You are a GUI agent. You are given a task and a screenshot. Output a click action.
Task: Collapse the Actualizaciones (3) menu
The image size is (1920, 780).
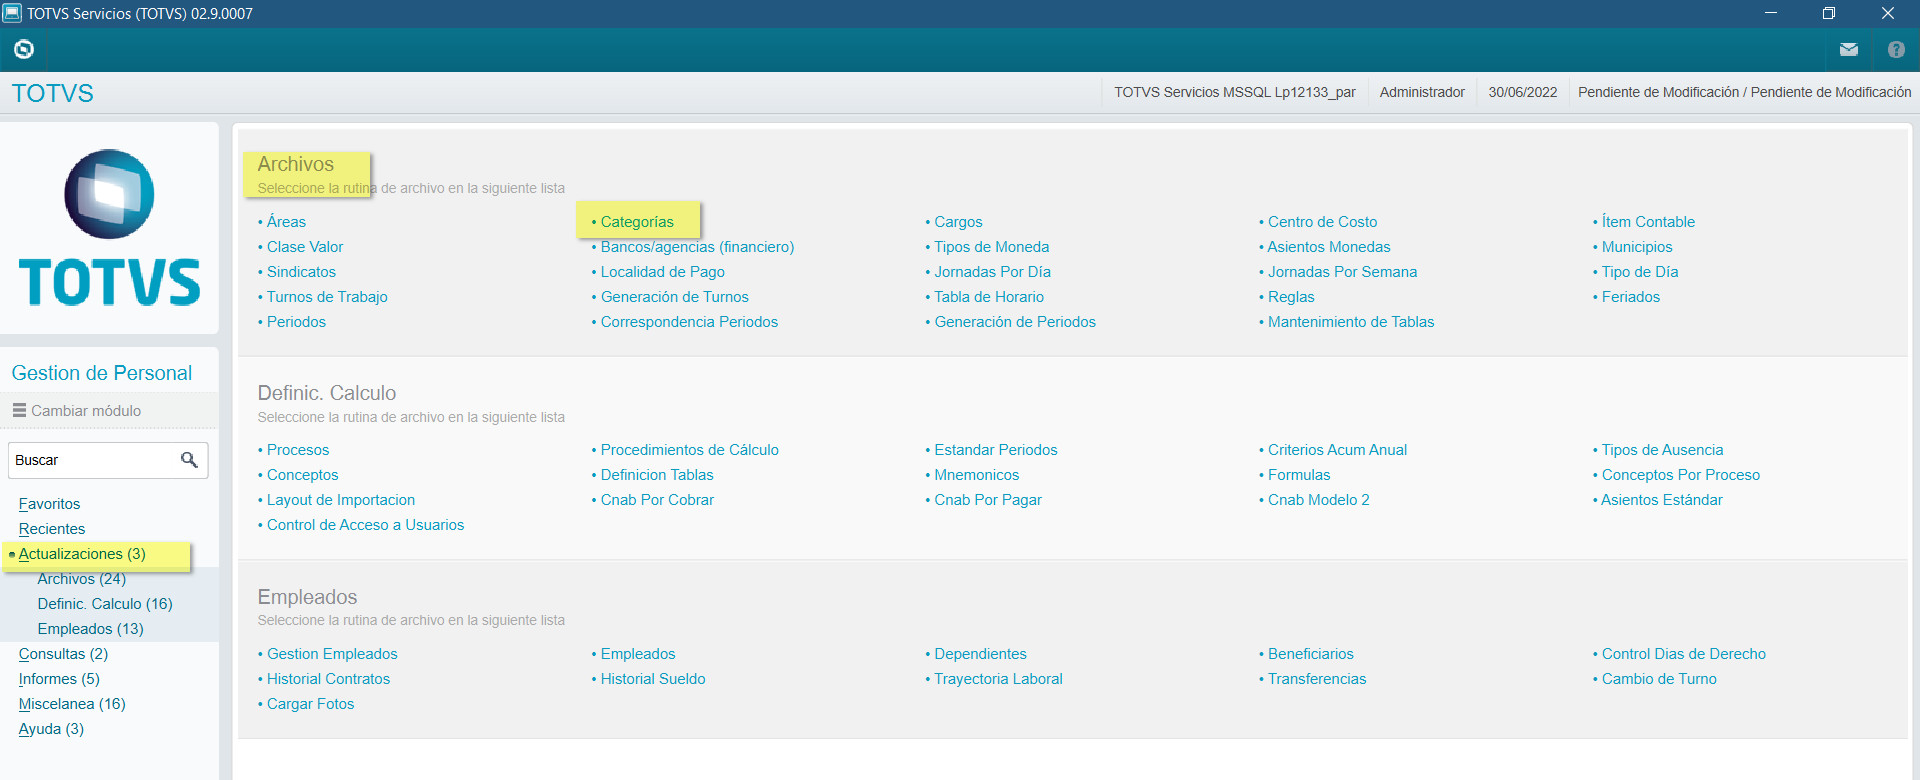(82, 554)
